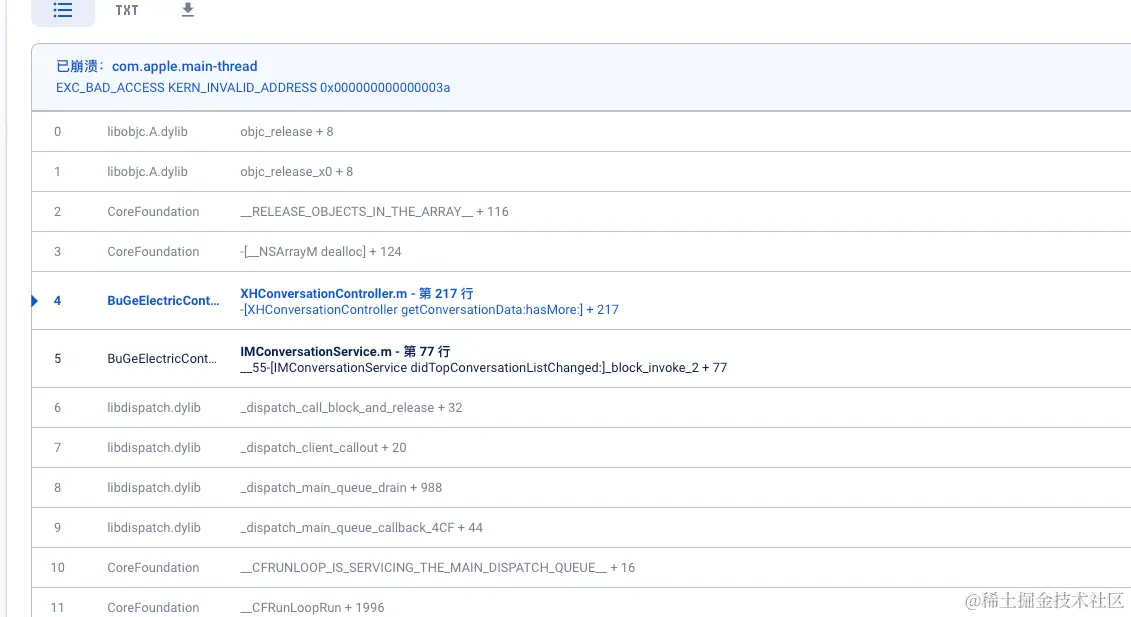Click didTopConversationListChanged block_invoke_2 symbol
The width and height of the screenshot is (1131, 617).
[483, 368]
